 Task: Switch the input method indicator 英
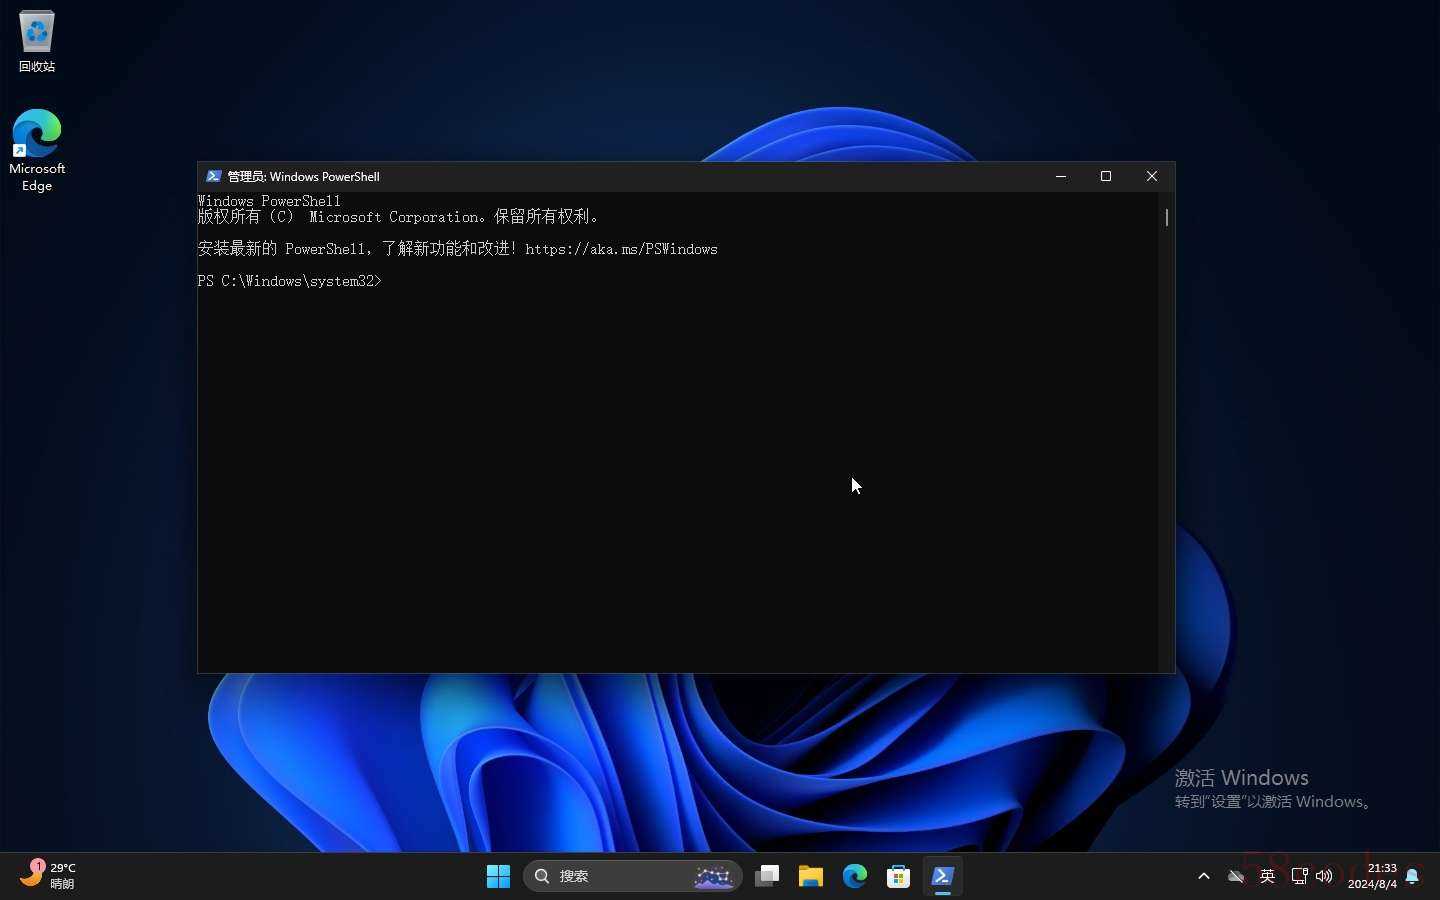point(1267,876)
